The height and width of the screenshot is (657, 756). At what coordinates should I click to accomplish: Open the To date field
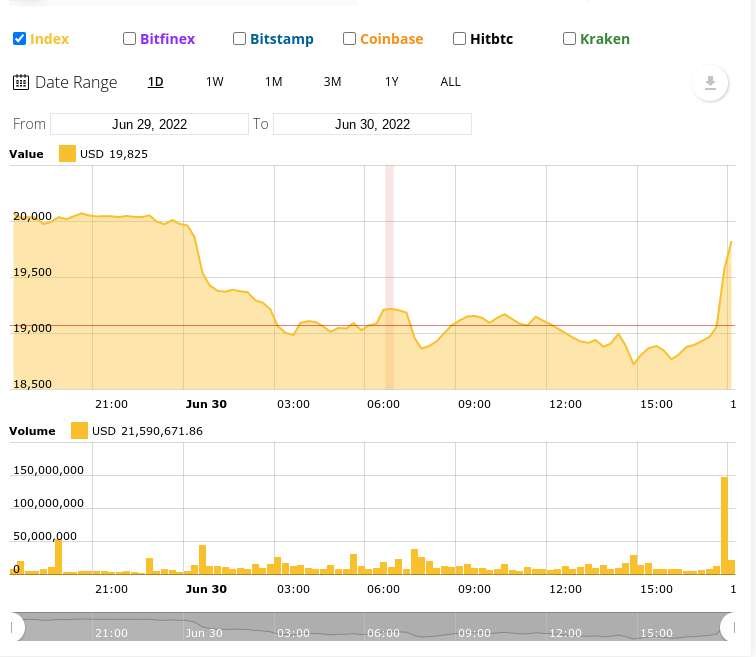click(372, 124)
